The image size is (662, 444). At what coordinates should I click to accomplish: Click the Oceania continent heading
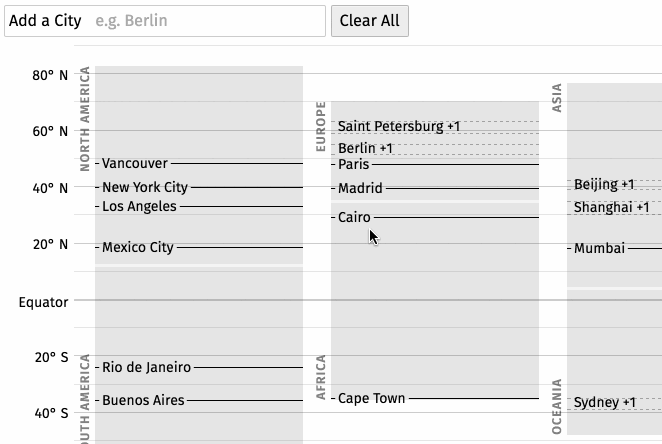(557, 406)
